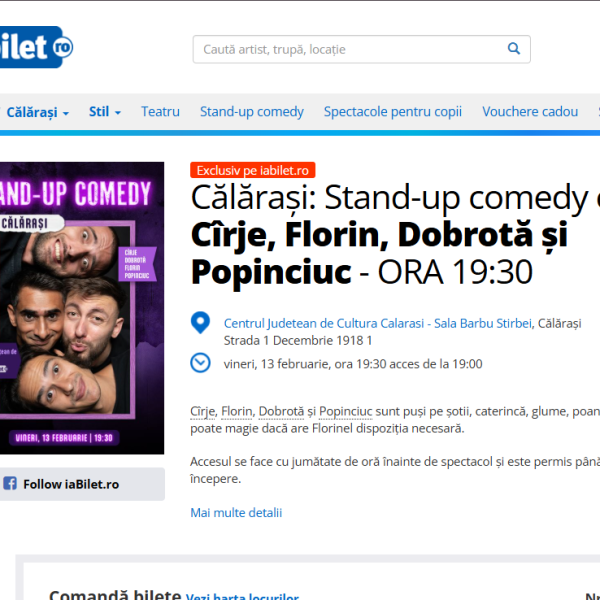Click the Mai multe detalii link
Screen dimensions: 600x600
point(236,513)
